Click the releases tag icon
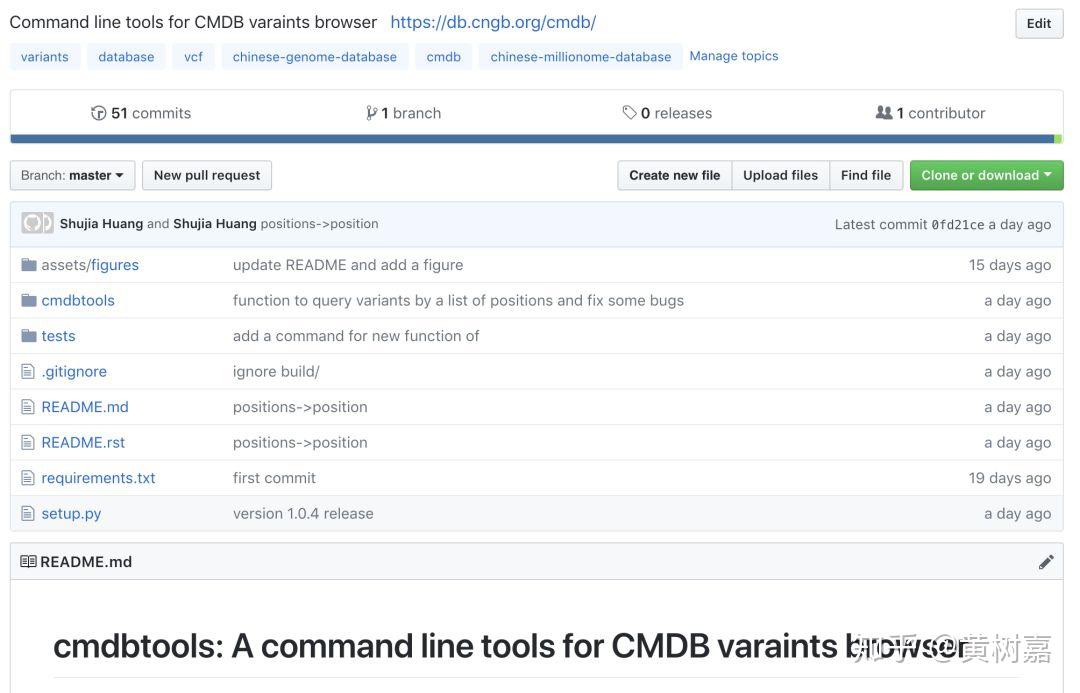The width and height of the screenshot is (1080, 693). tap(629, 113)
